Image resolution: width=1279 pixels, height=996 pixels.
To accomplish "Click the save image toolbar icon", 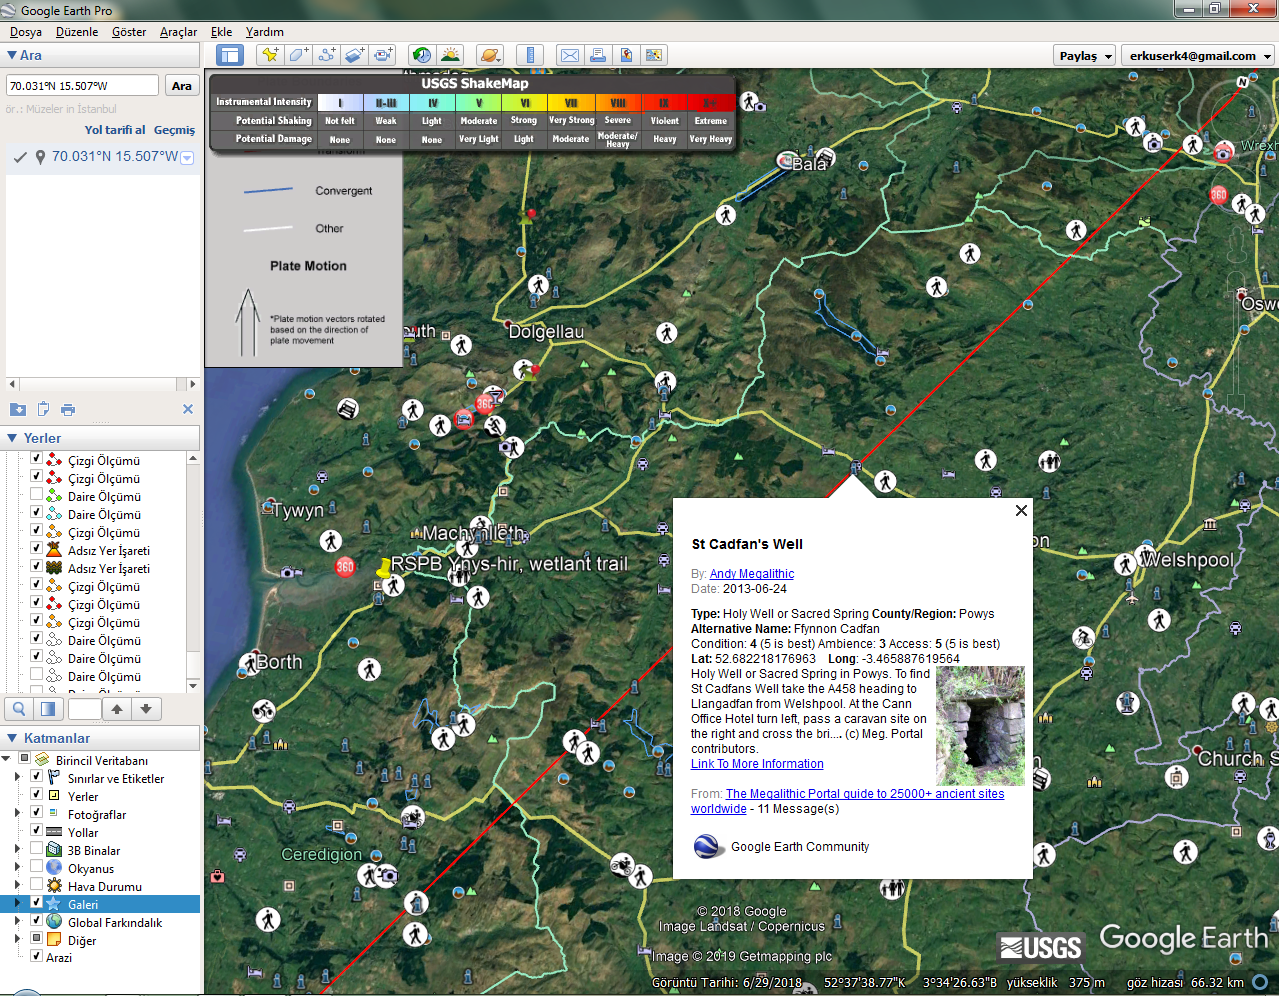I will (x=626, y=55).
